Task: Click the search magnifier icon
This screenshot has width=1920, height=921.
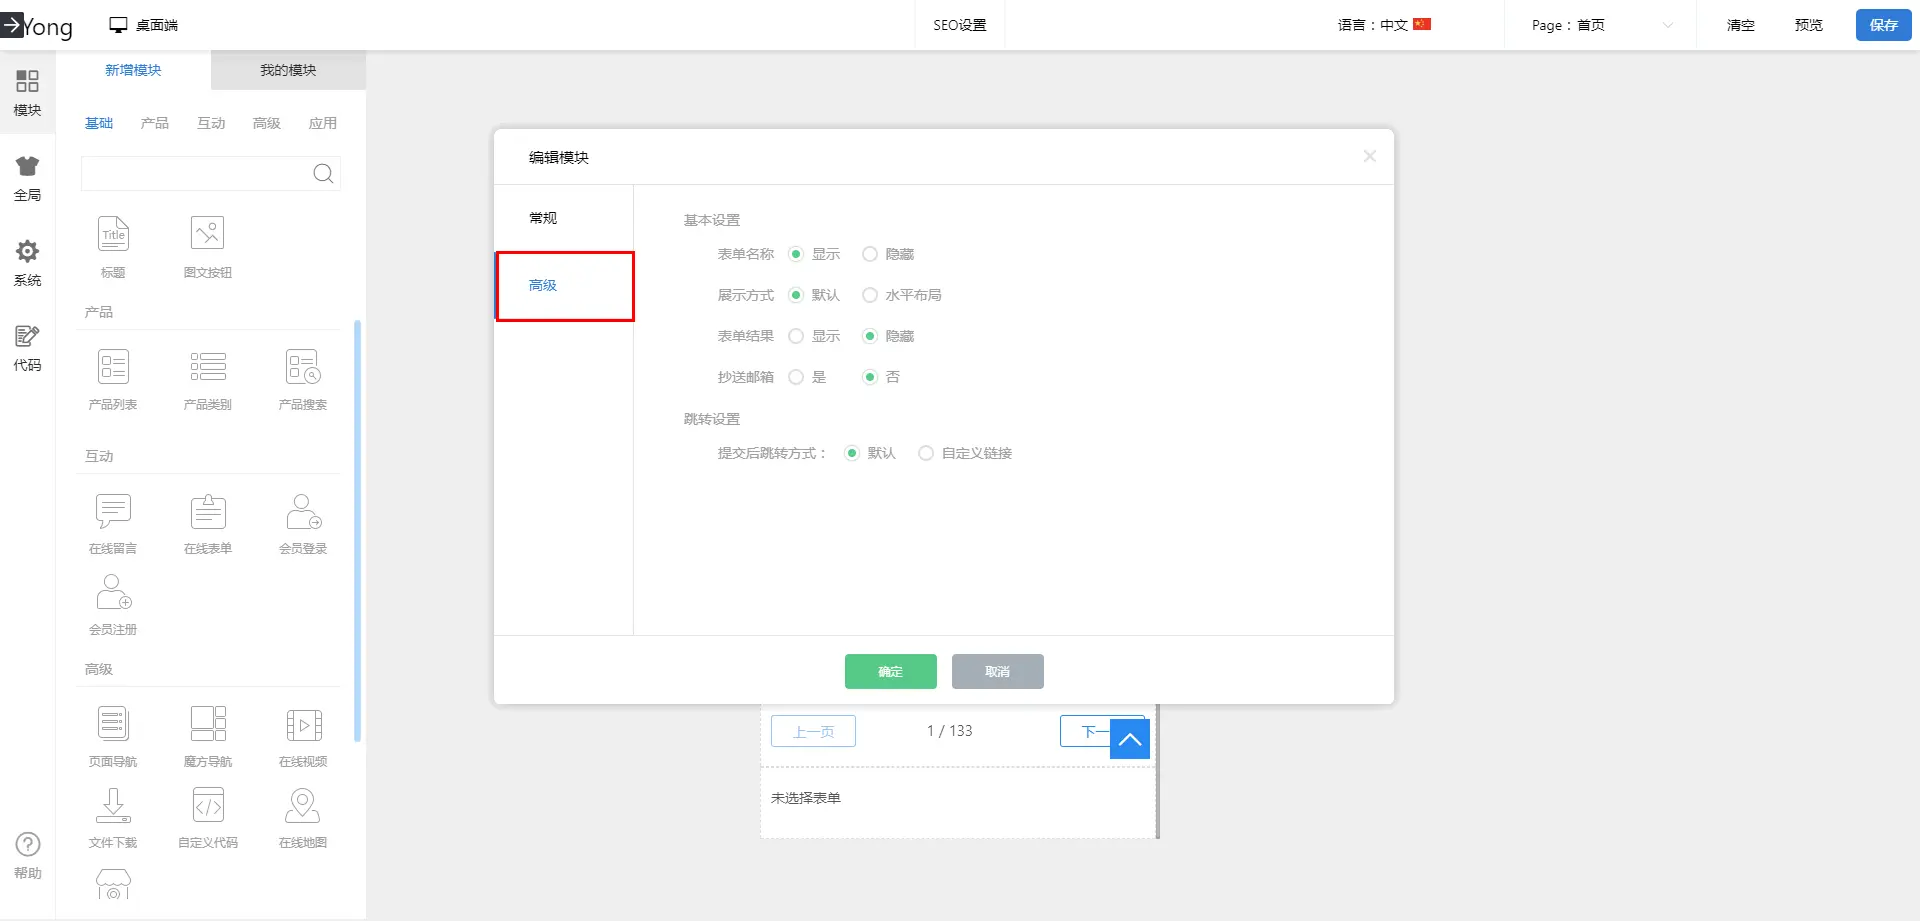Action: point(323,174)
